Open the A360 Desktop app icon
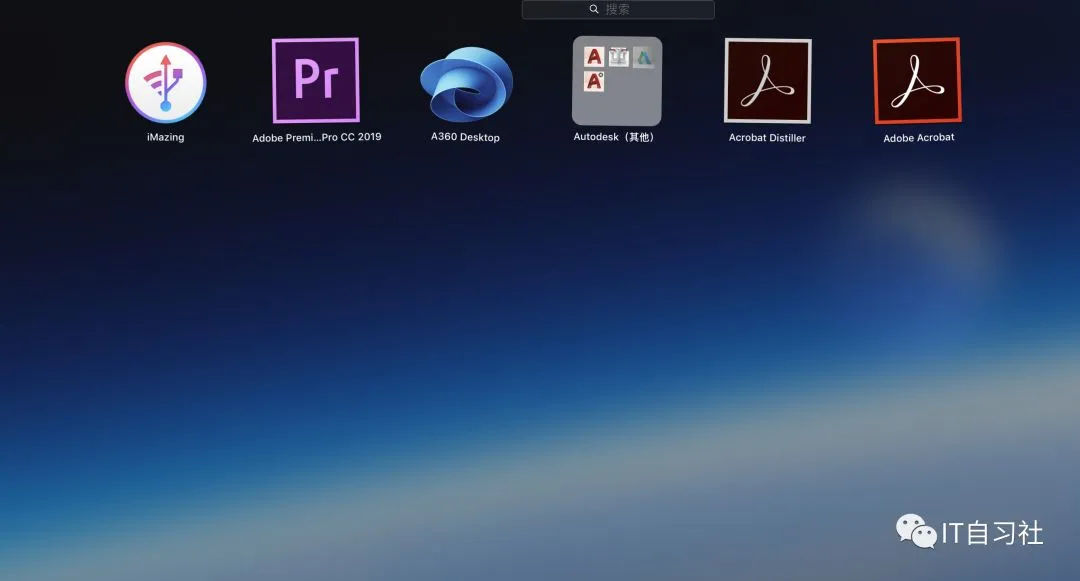Screen dimensions: 1080x581 click(466, 84)
